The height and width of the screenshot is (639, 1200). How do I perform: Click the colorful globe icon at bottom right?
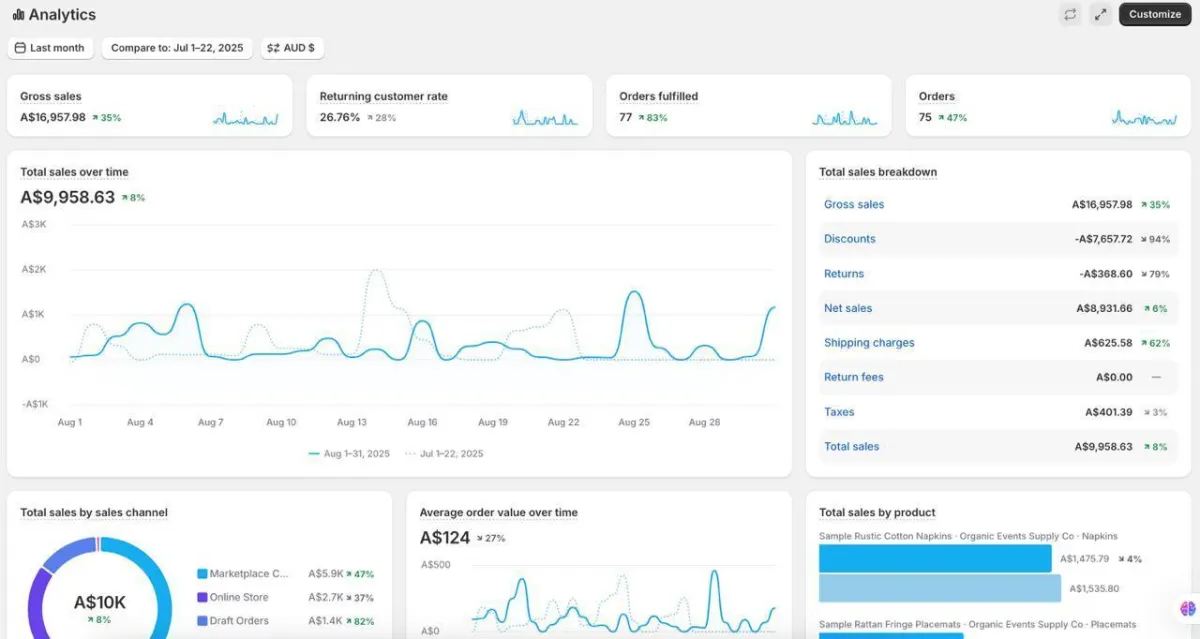point(1188,608)
